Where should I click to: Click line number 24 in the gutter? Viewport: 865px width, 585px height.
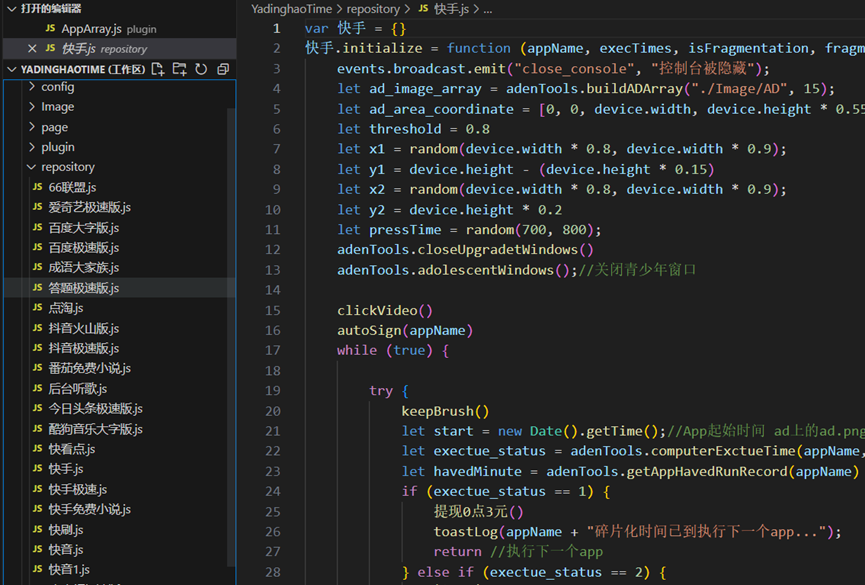click(273, 491)
